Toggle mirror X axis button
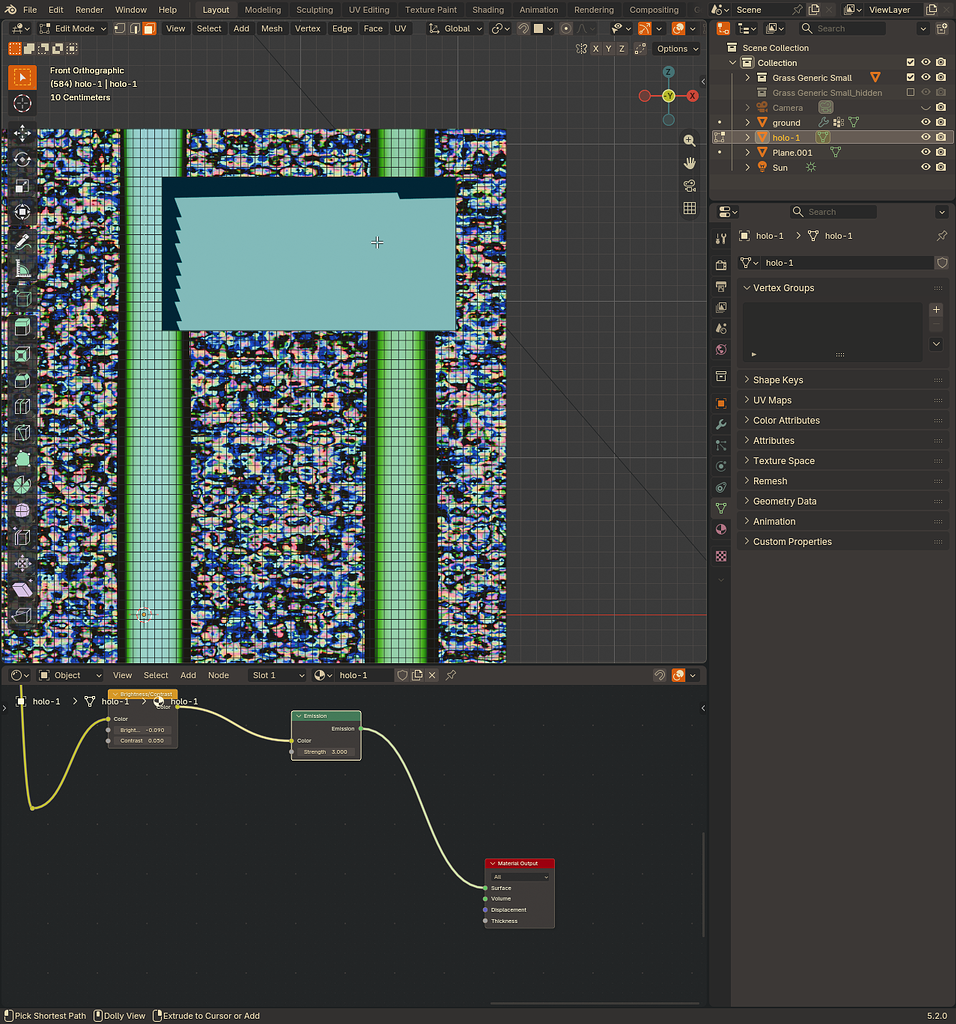 tap(596, 49)
